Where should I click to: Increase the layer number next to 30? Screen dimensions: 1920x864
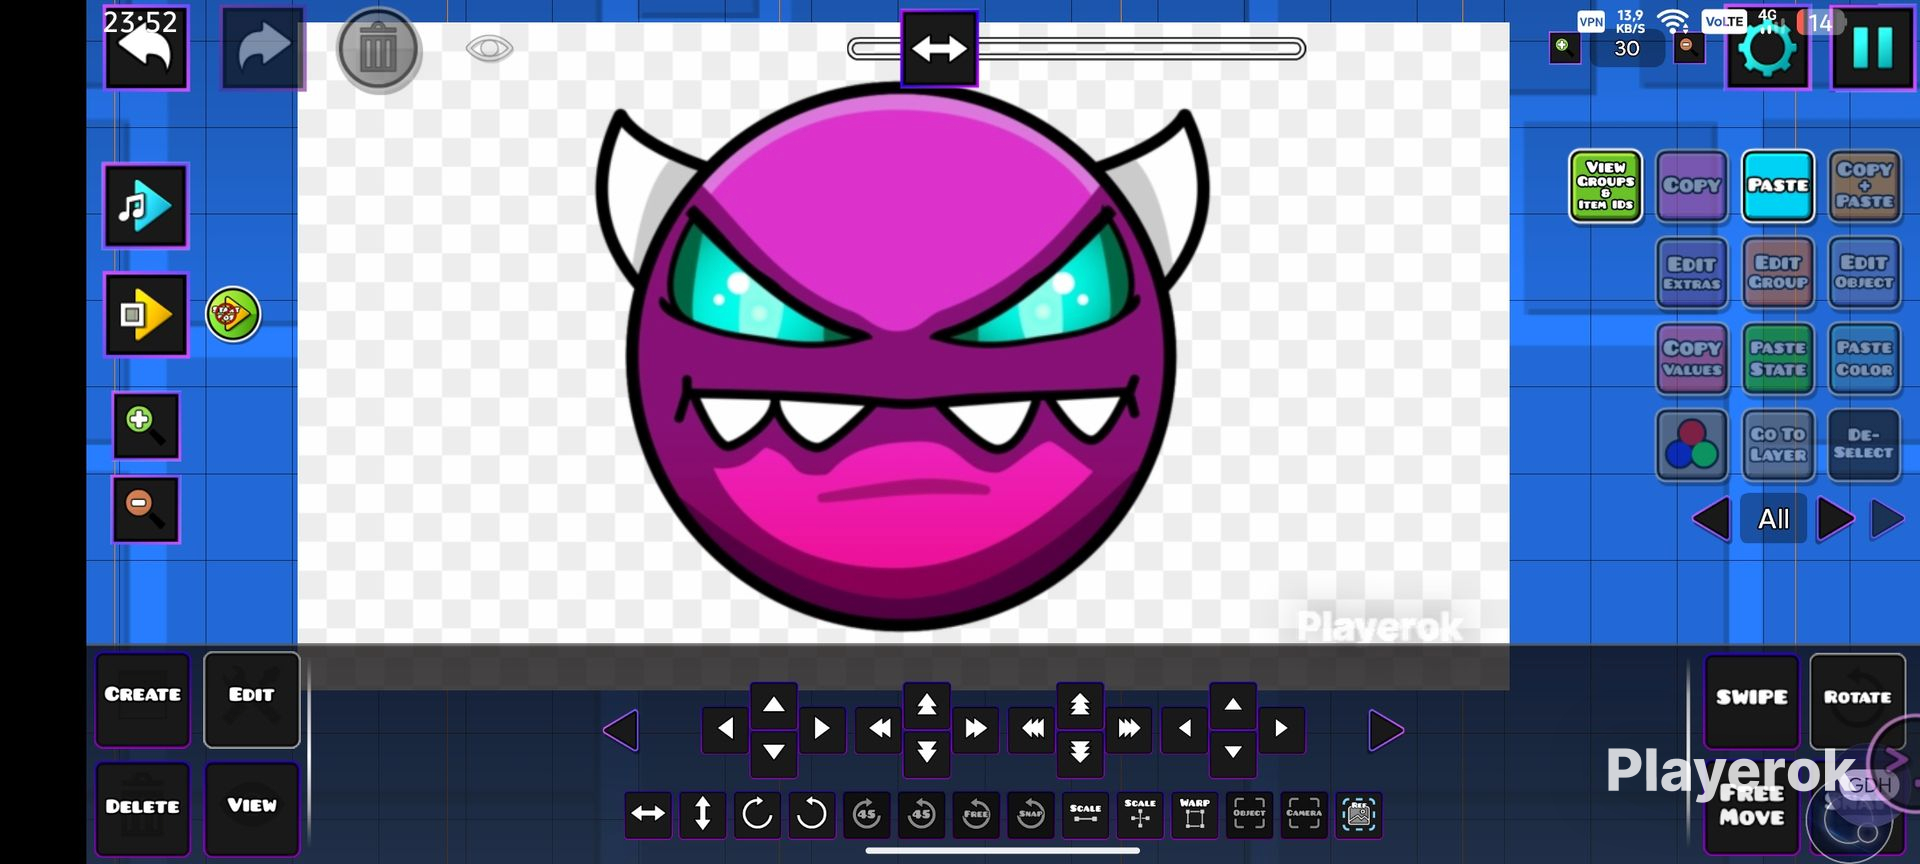(x=1564, y=47)
